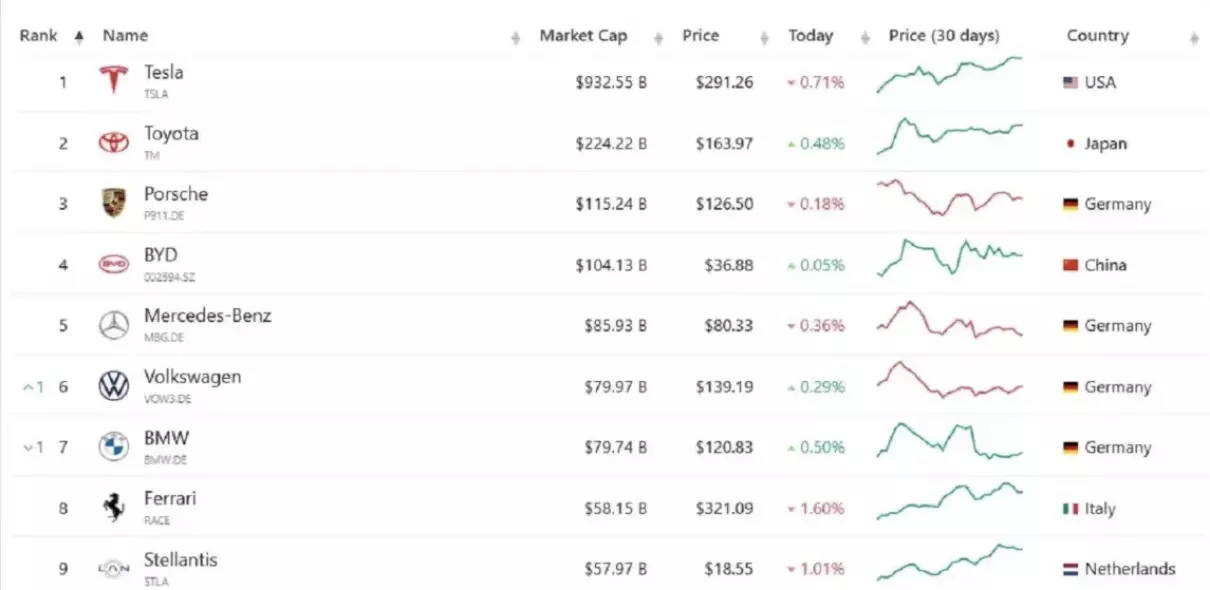Click the Toyota logo icon
This screenshot has width=1210, height=590.
(x=113, y=143)
